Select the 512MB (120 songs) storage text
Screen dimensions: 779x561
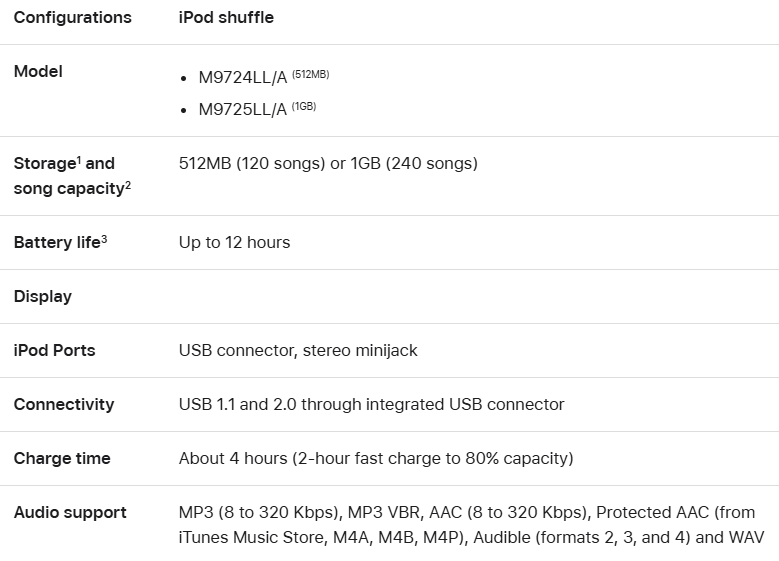[x=251, y=163]
